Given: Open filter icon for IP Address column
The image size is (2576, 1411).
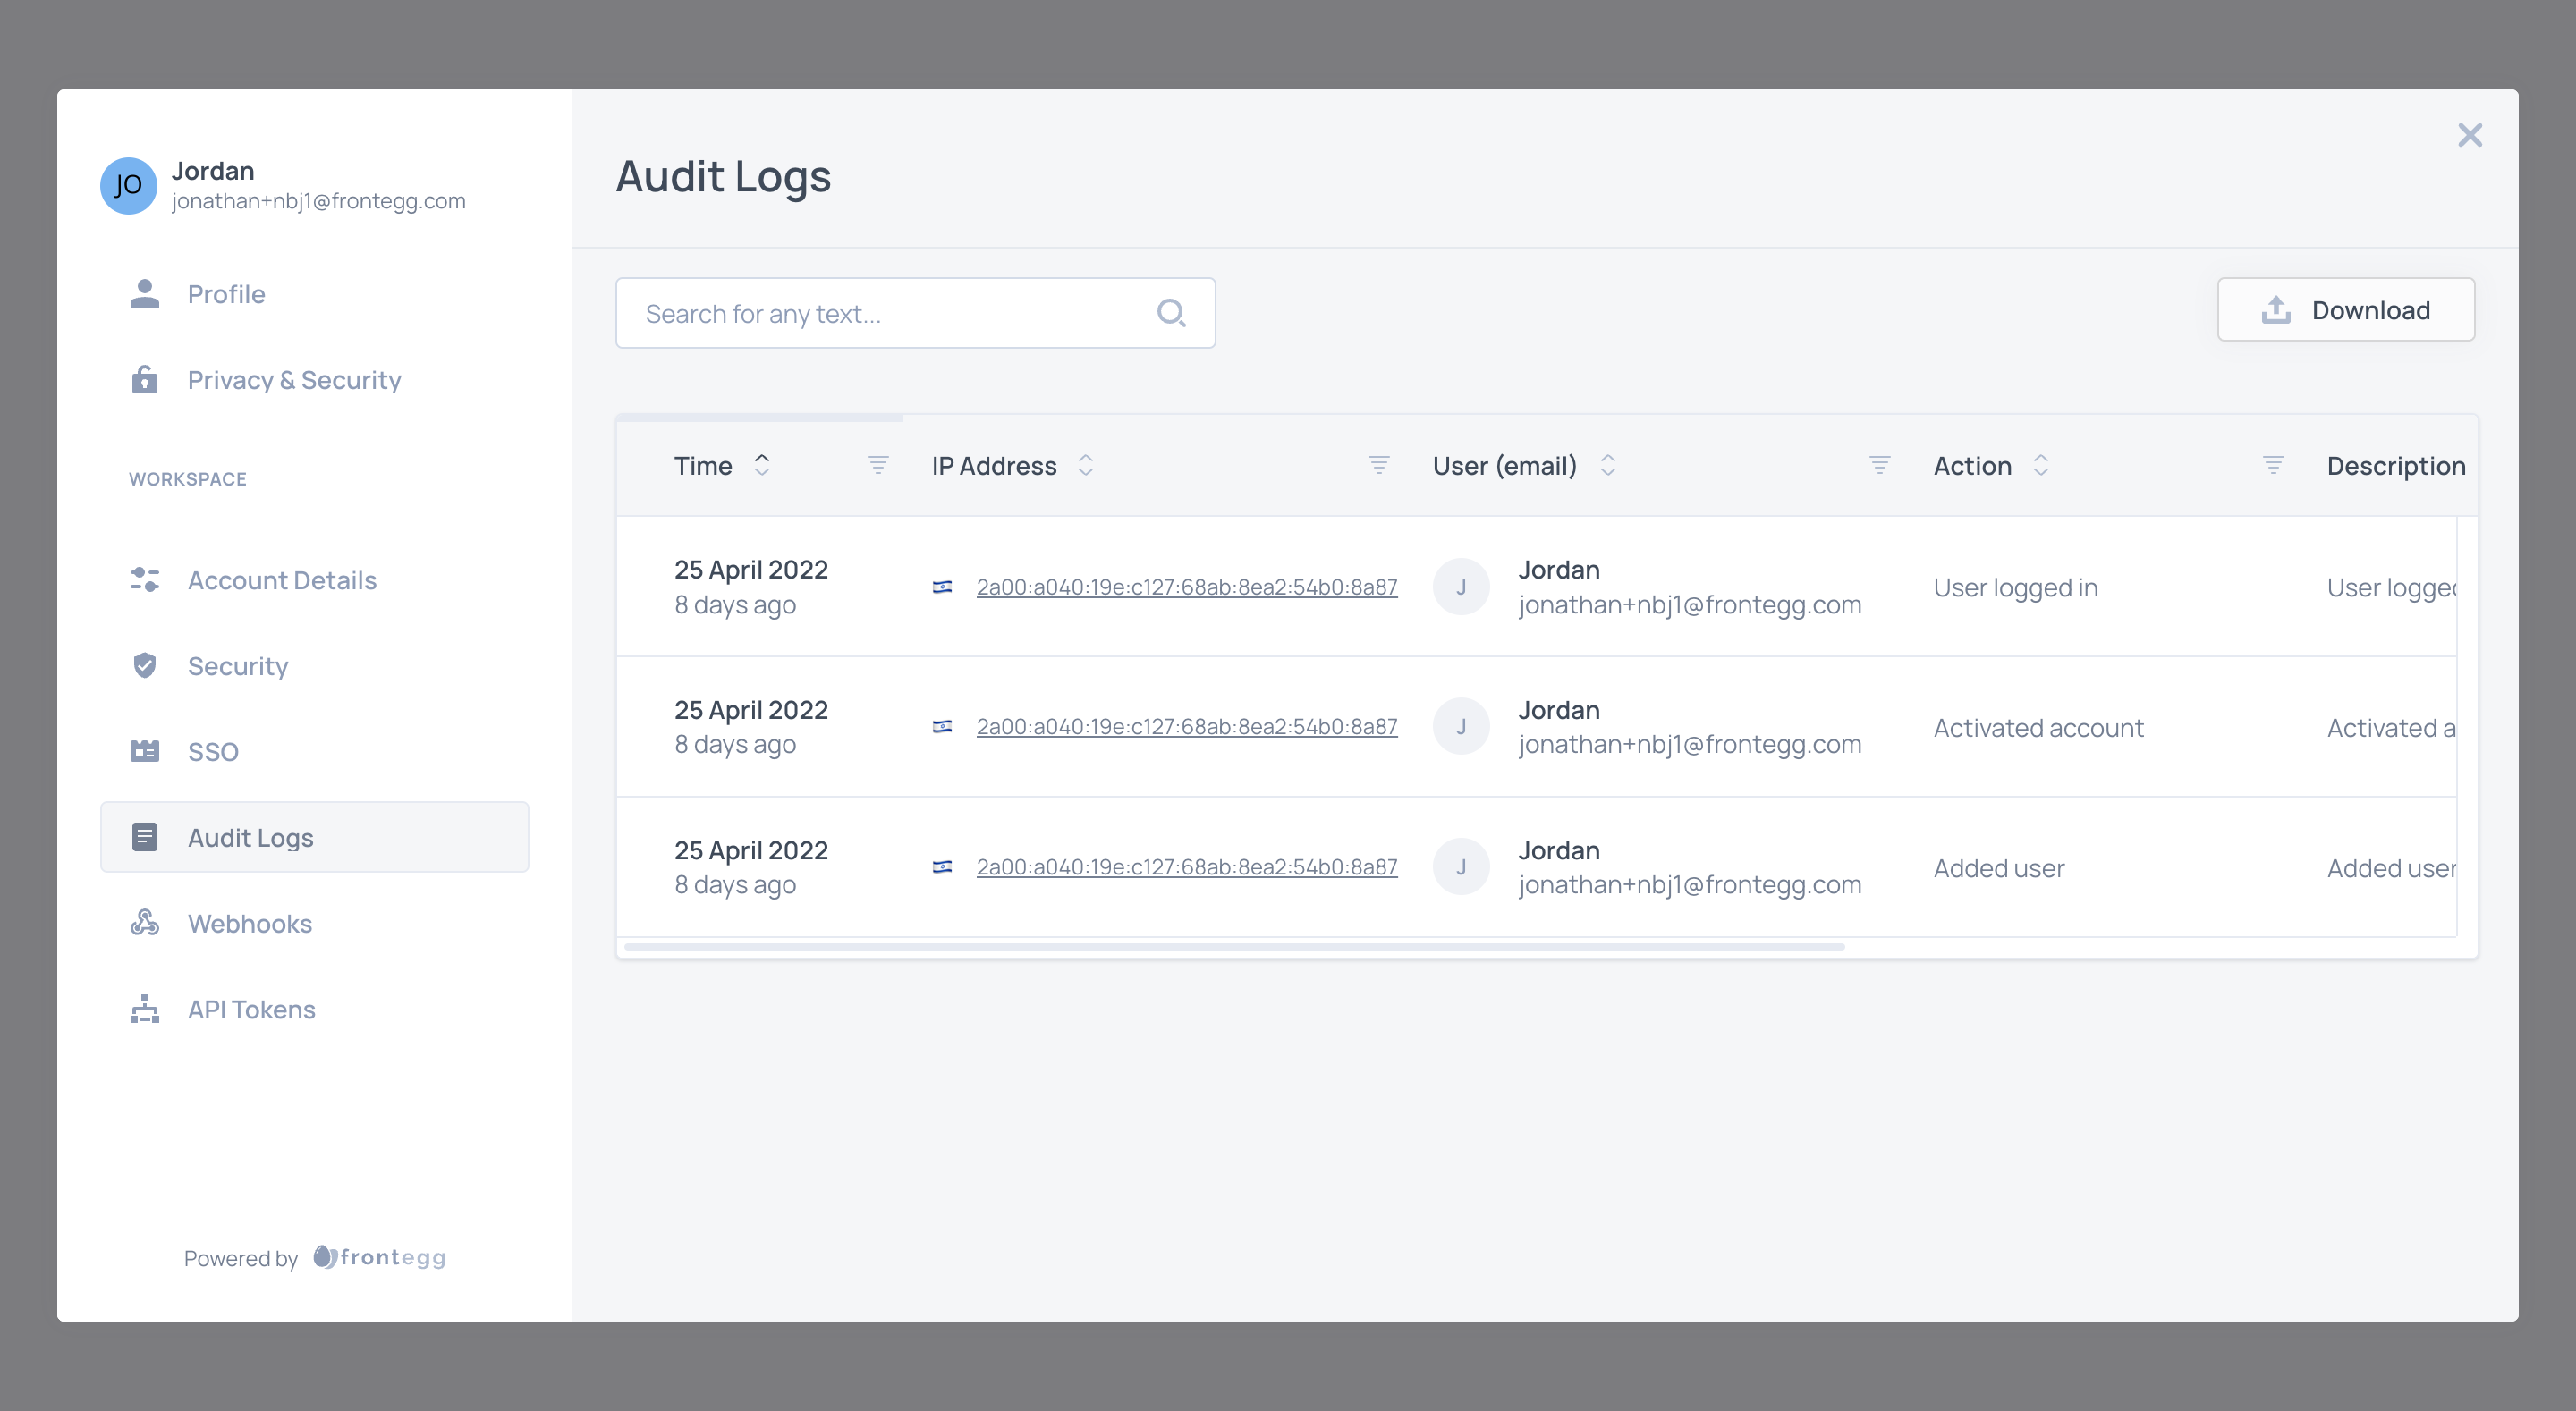Looking at the screenshot, I should coord(1378,465).
